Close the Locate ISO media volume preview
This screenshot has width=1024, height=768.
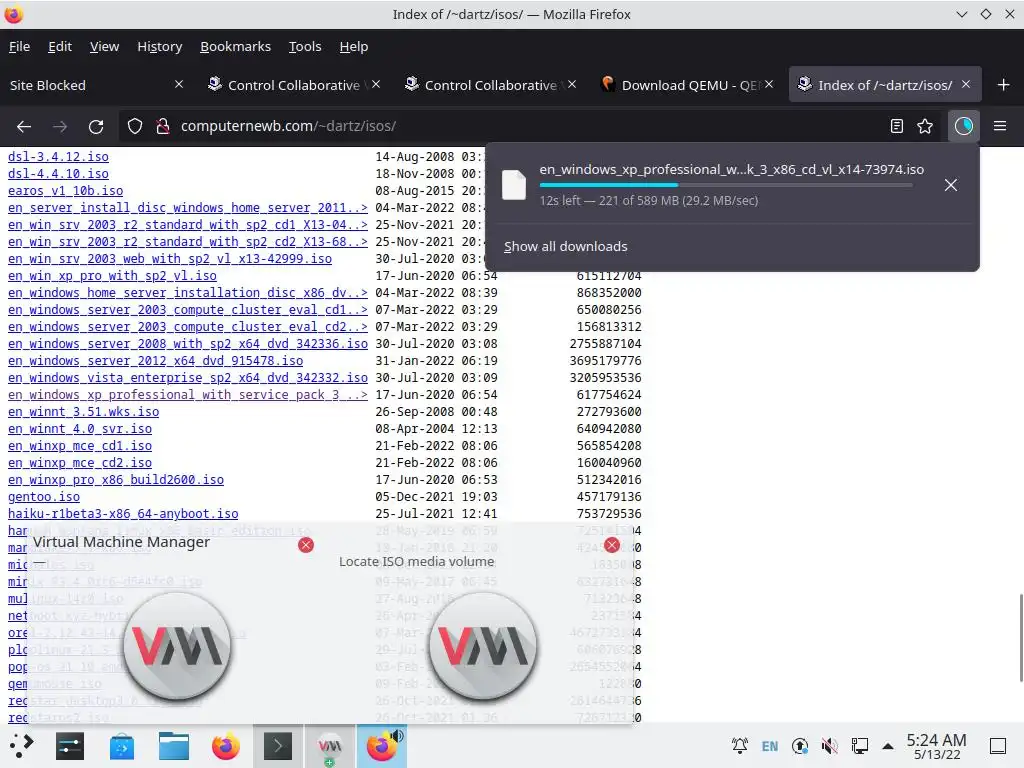click(612, 545)
